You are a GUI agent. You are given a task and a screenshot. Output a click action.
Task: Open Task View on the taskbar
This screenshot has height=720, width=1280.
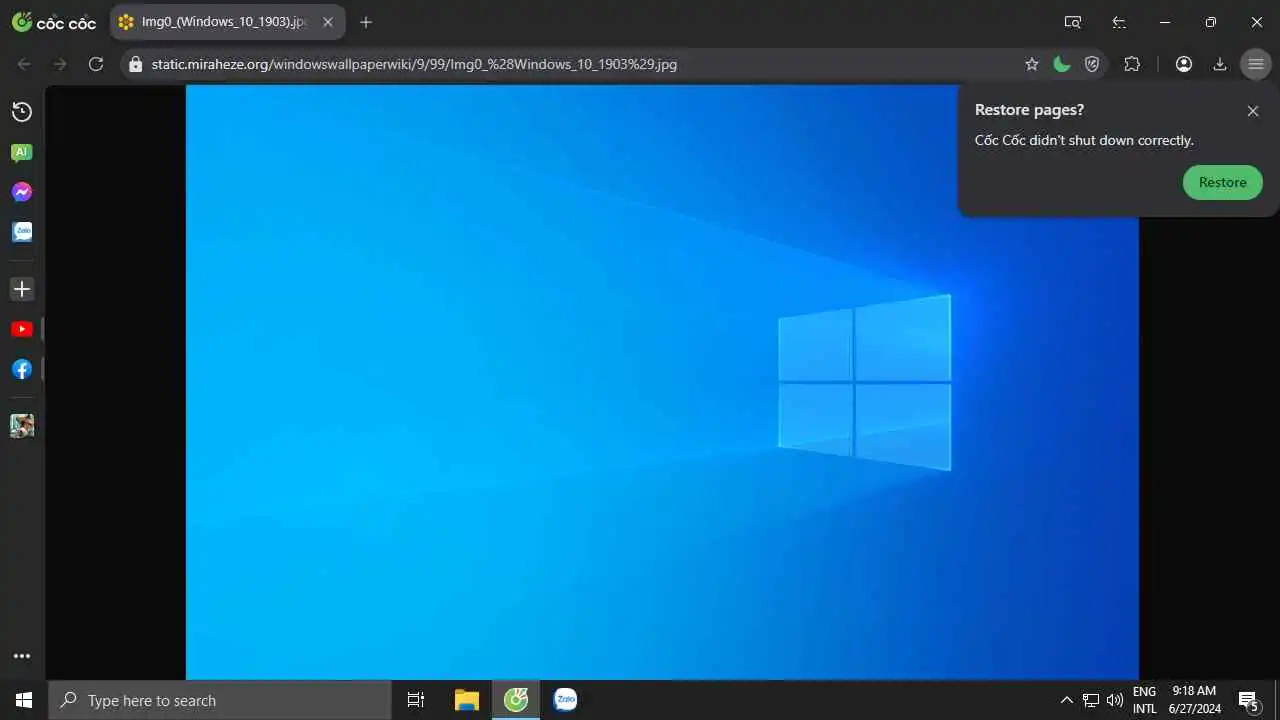[416, 700]
